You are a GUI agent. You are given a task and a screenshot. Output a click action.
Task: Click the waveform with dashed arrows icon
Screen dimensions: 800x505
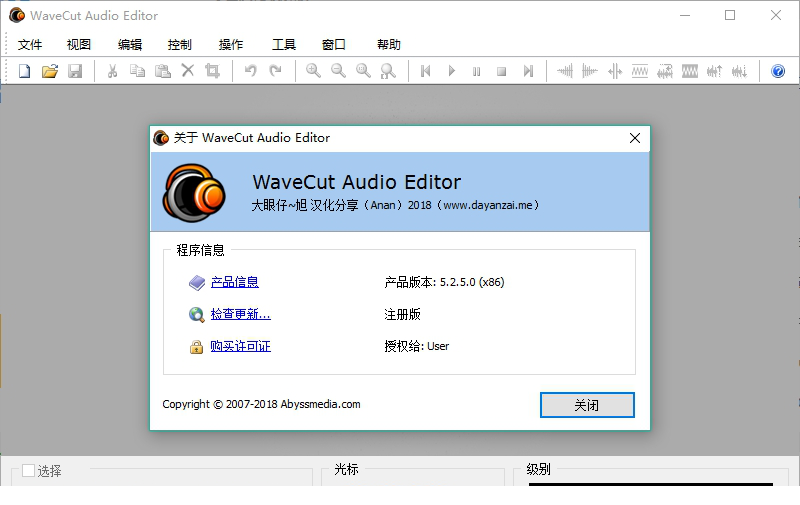[665, 71]
